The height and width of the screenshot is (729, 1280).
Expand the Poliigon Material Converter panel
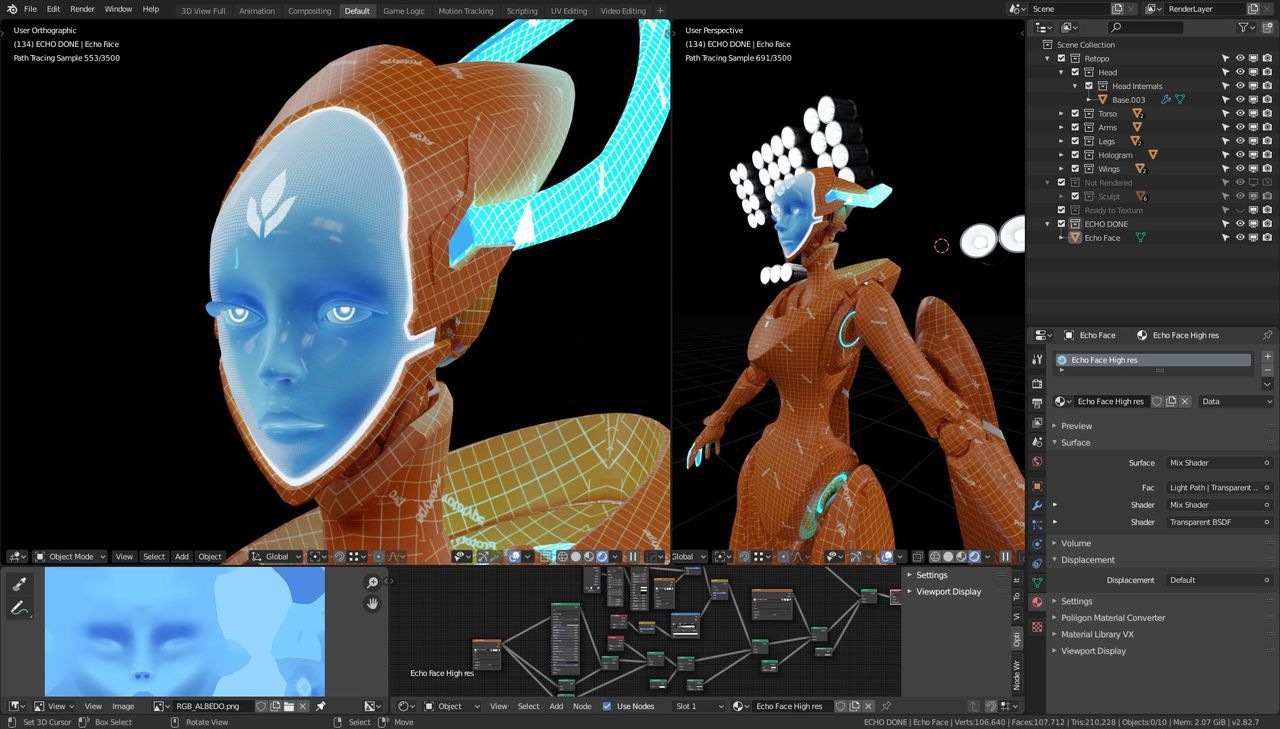(x=1112, y=618)
